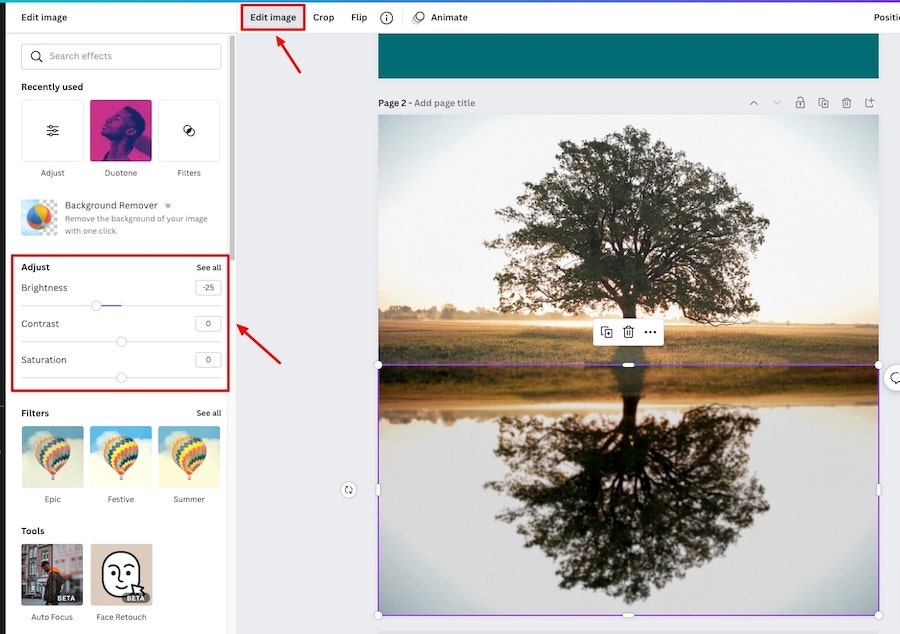Click Add page title text

click(444, 103)
